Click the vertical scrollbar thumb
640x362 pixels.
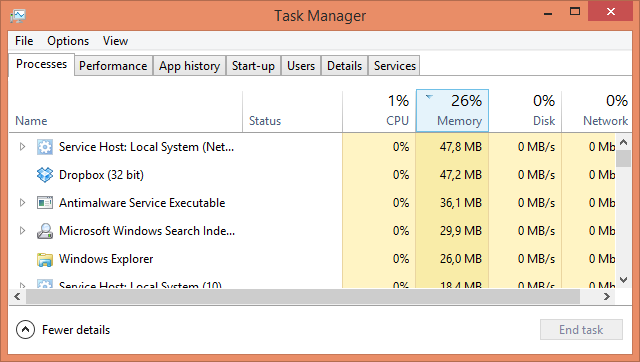pyautogui.click(x=623, y=158)
